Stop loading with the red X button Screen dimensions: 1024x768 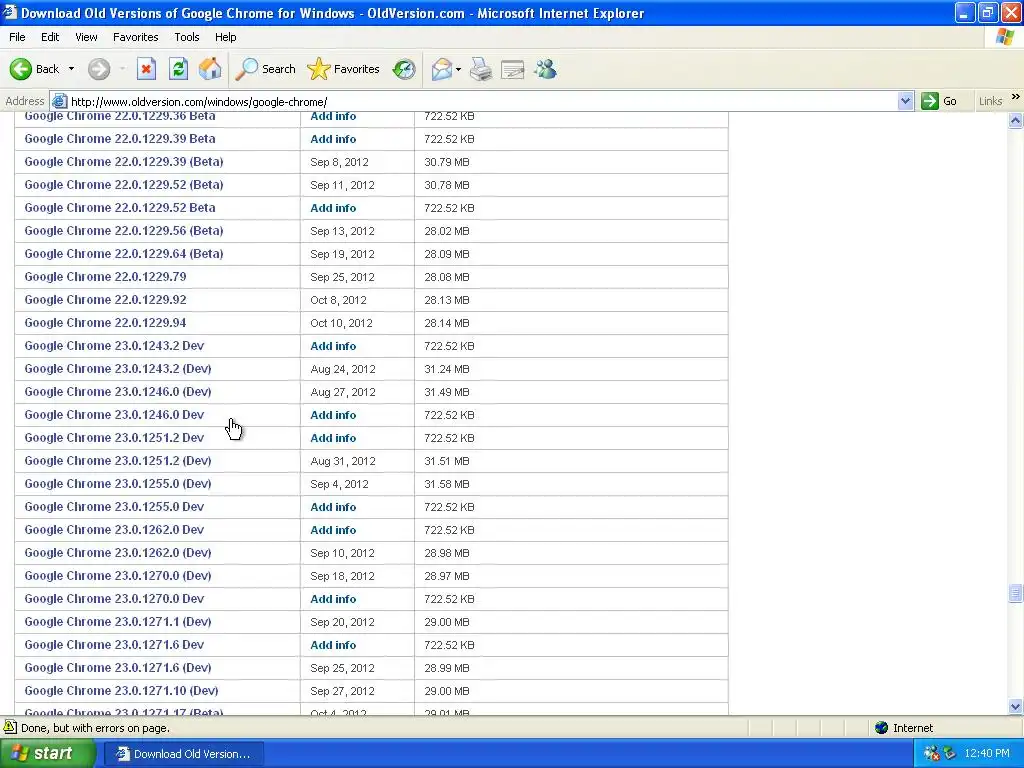pyautogui.click(x=146, y=69)
